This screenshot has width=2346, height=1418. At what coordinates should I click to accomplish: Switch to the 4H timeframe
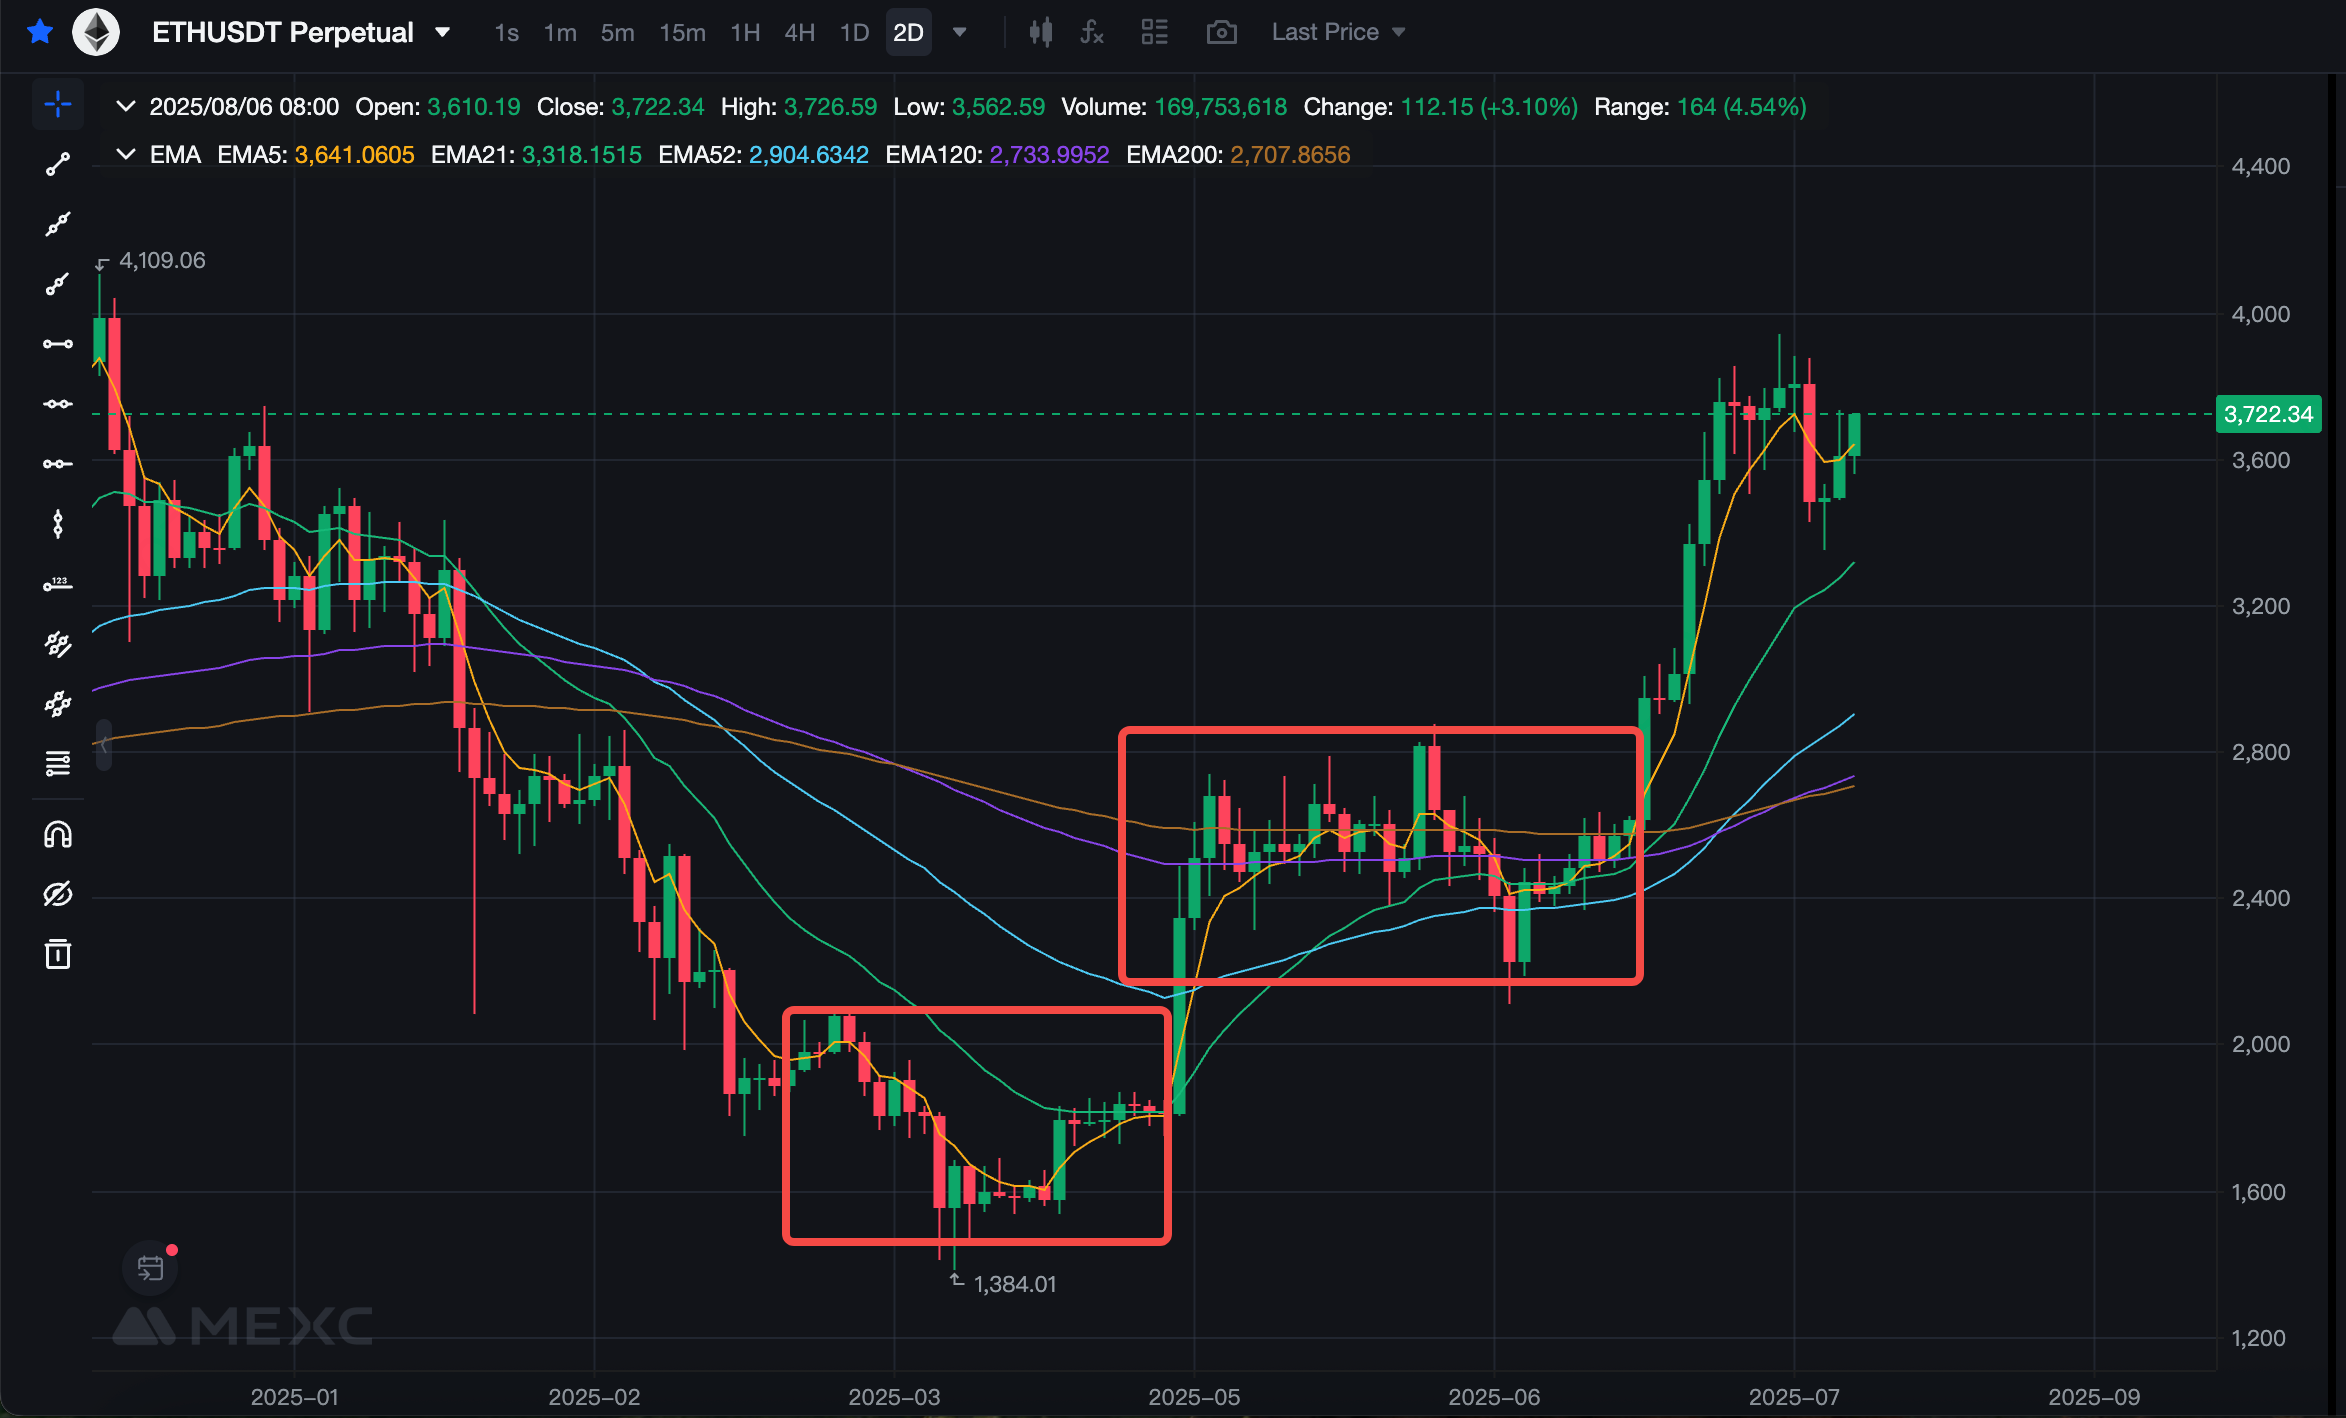tap(799, 33)
